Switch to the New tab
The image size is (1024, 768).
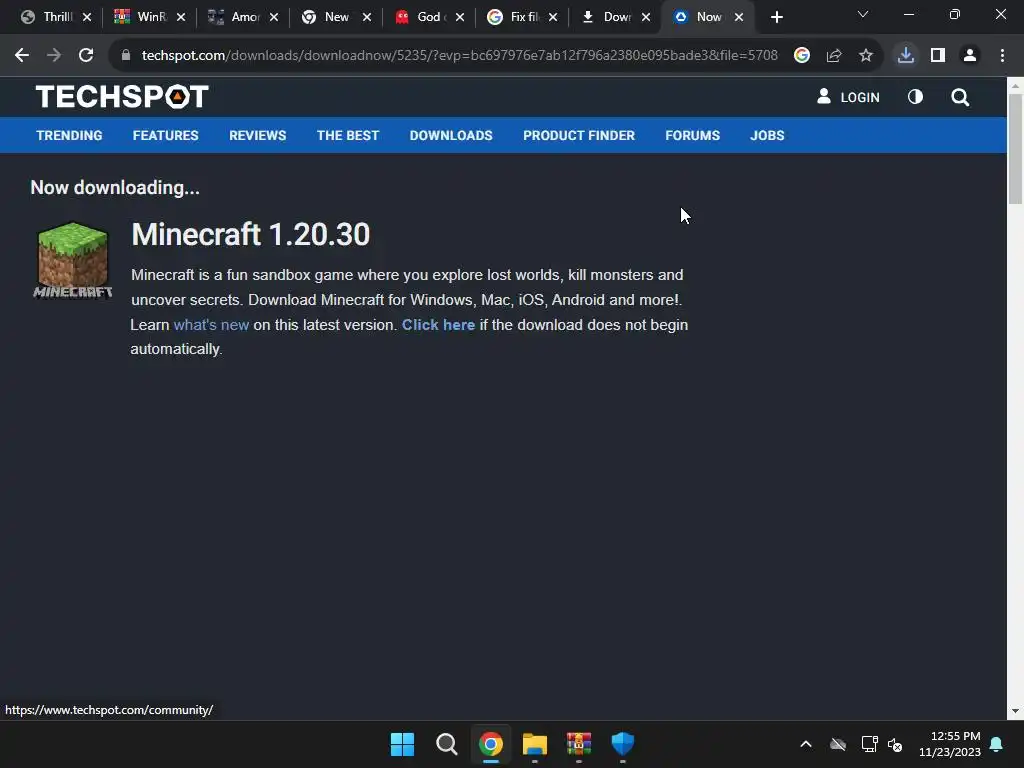336,17
